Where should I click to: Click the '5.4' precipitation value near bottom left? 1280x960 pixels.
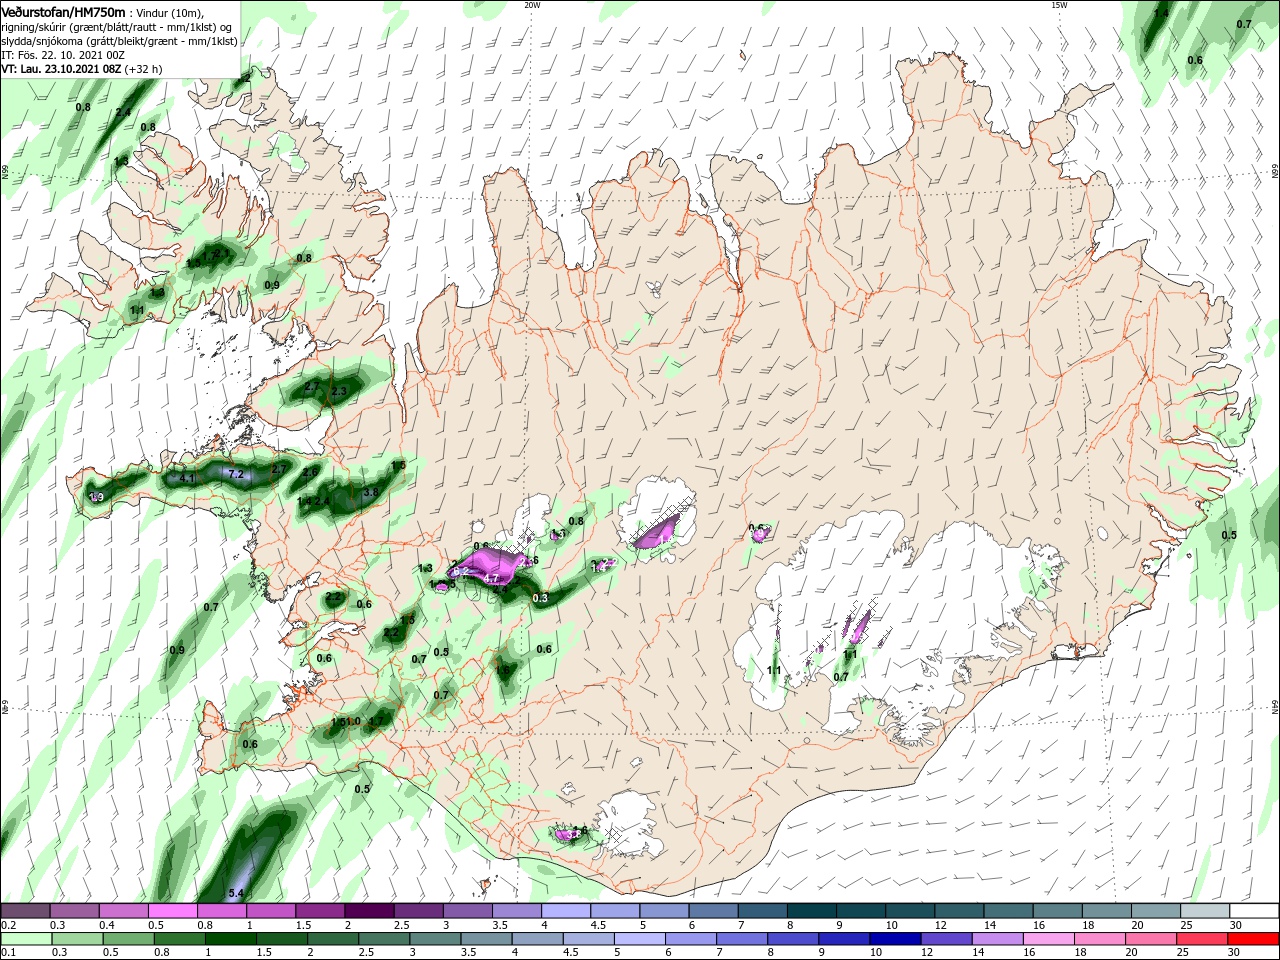tap(237, 892)
